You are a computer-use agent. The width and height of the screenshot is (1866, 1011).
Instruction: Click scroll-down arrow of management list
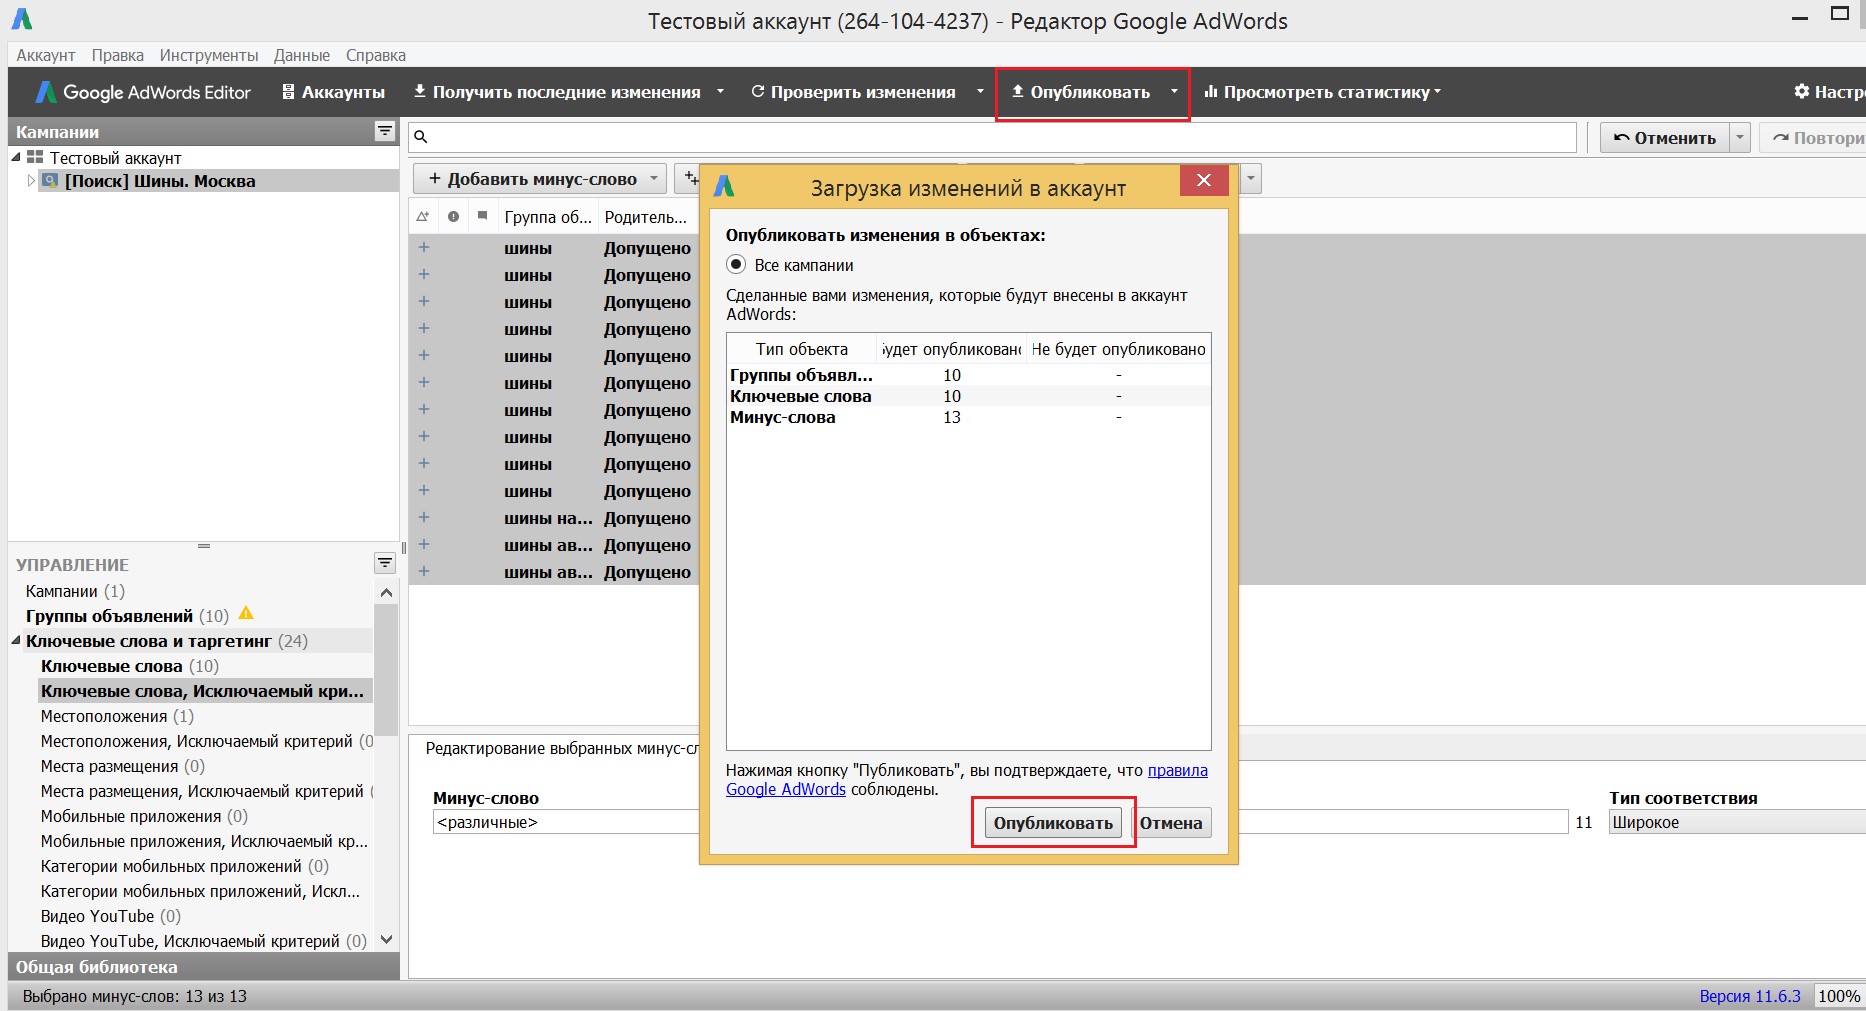[386, 940]
